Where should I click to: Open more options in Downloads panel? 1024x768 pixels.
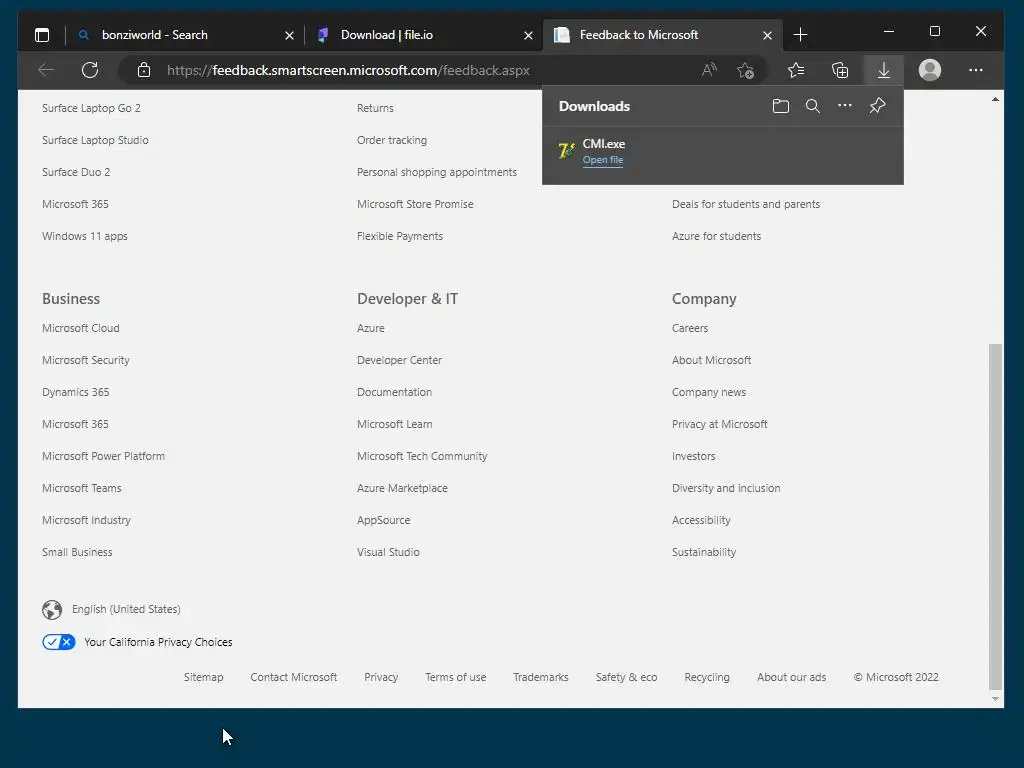pos(844,105)
